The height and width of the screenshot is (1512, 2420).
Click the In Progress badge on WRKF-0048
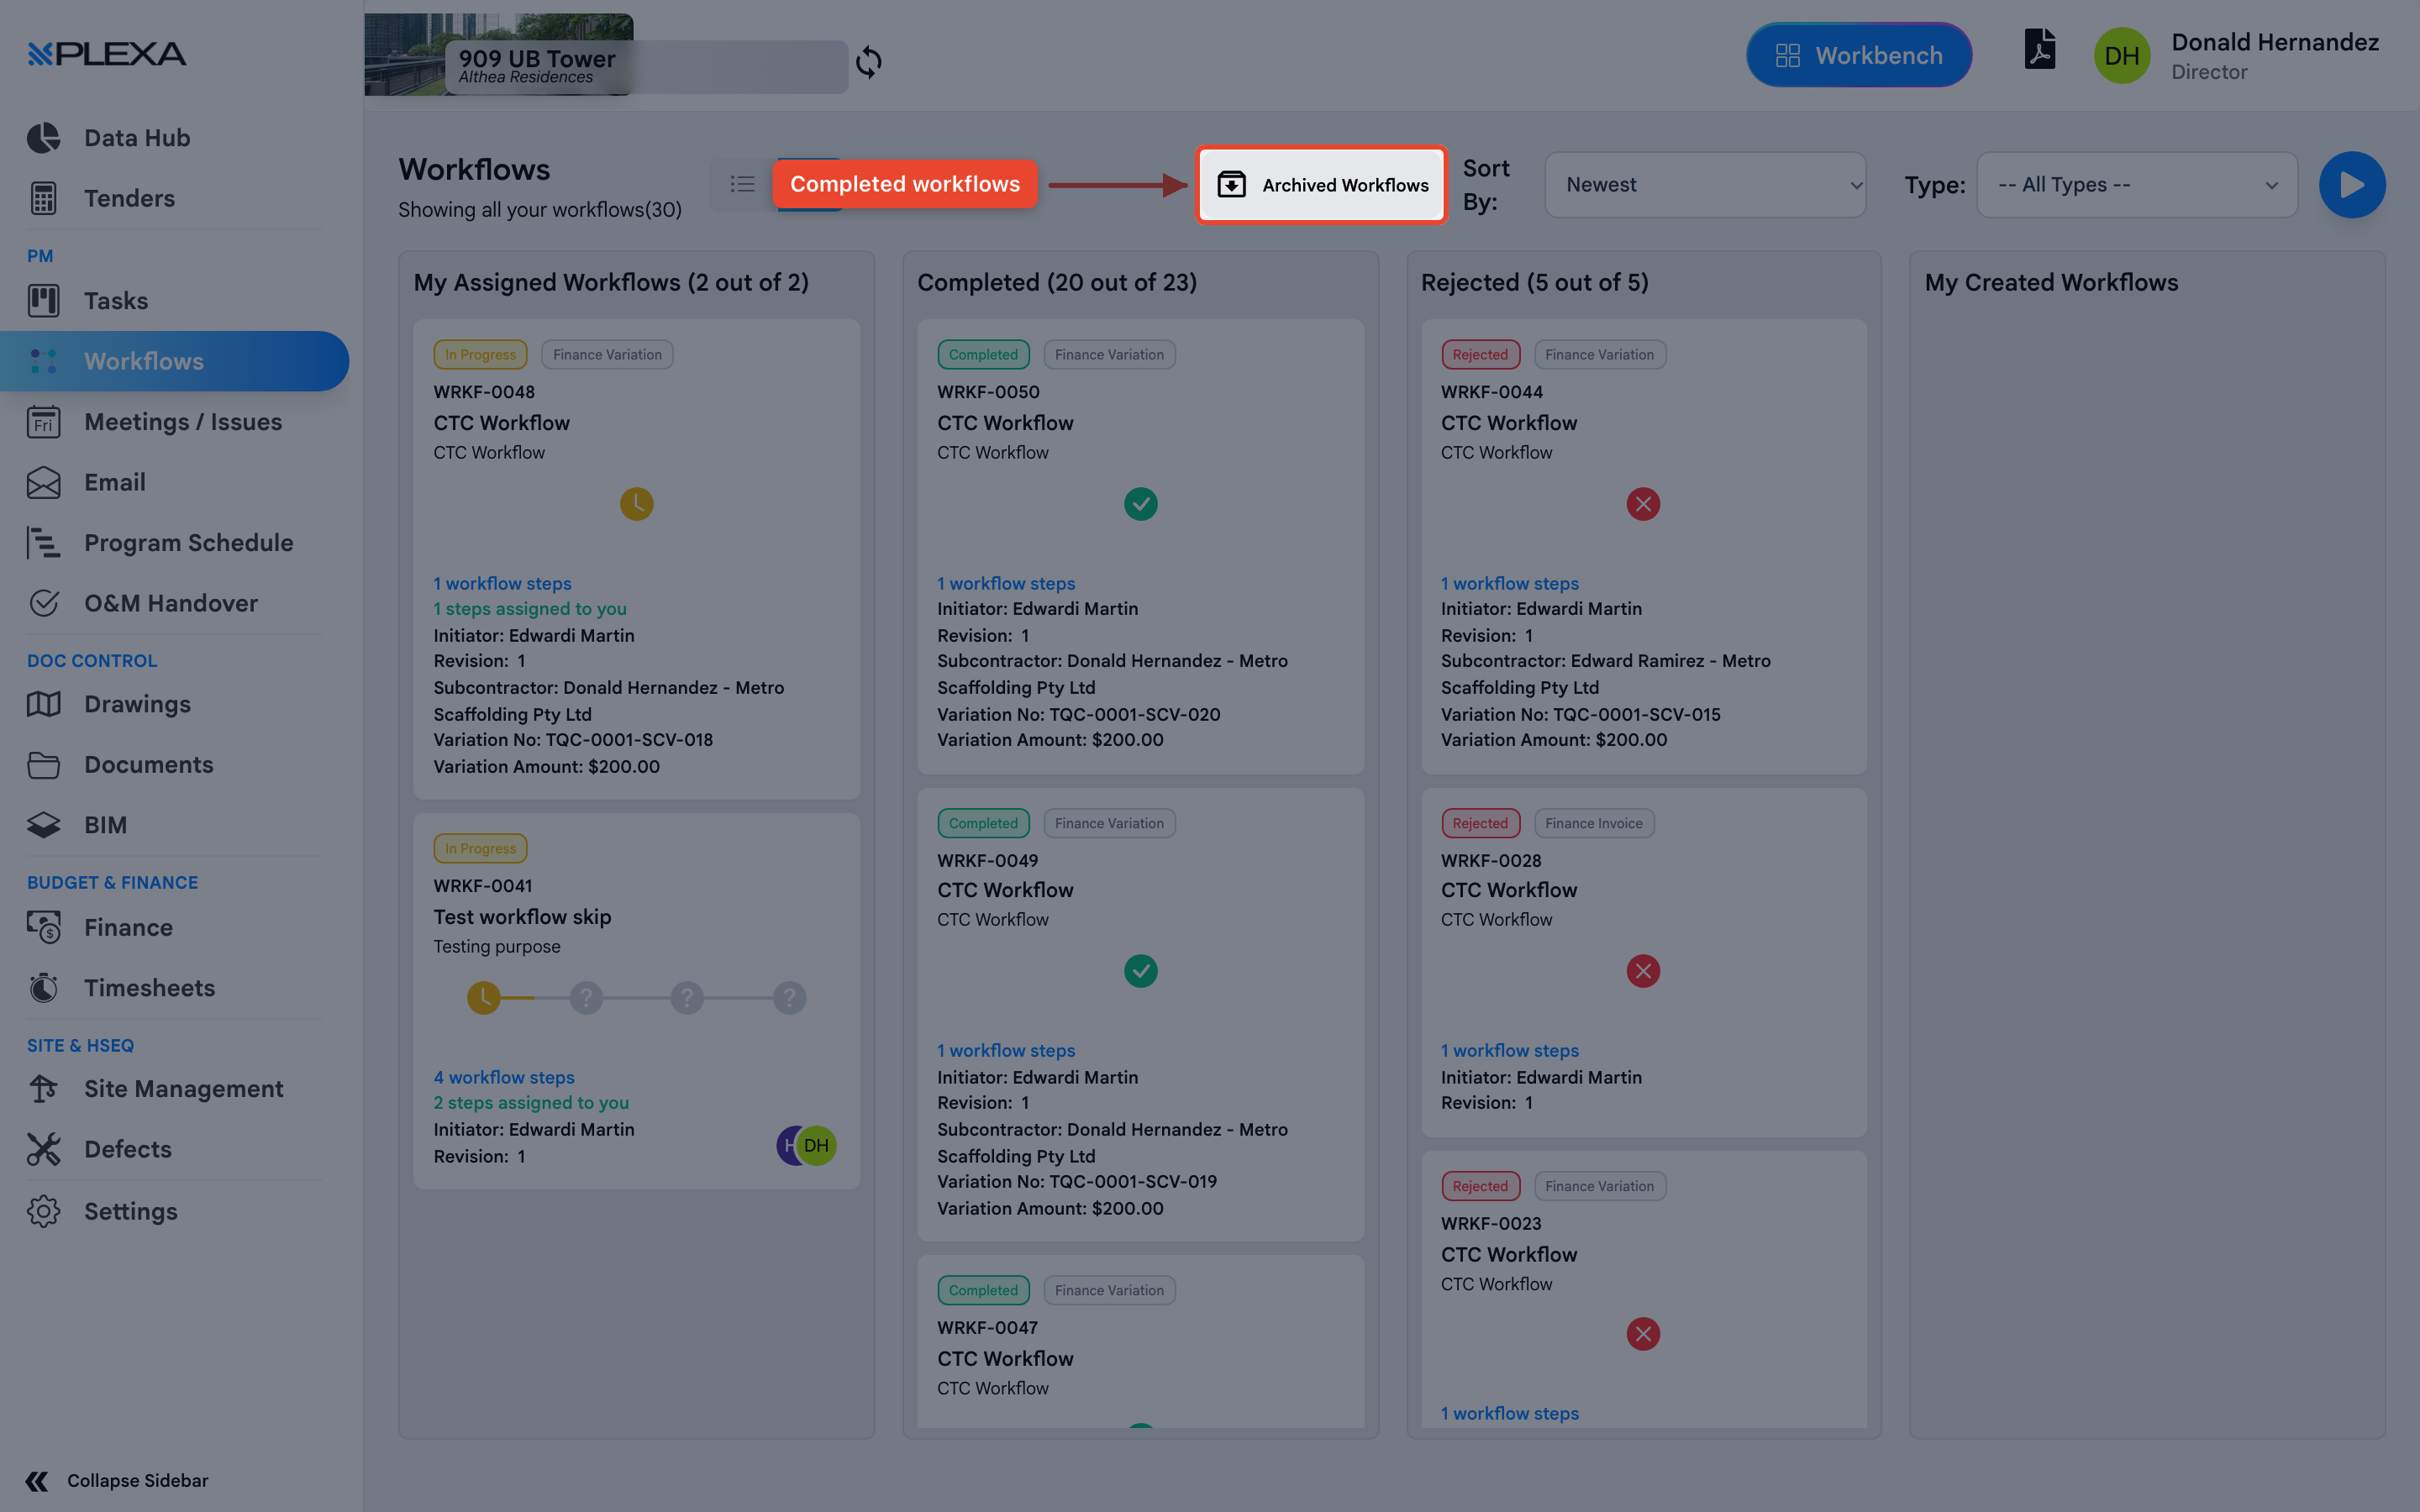click(480, 354)
